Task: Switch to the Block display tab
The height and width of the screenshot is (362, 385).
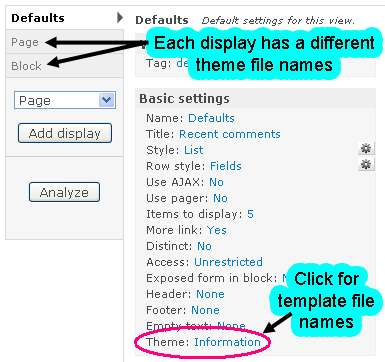Action: coord(65,66)
